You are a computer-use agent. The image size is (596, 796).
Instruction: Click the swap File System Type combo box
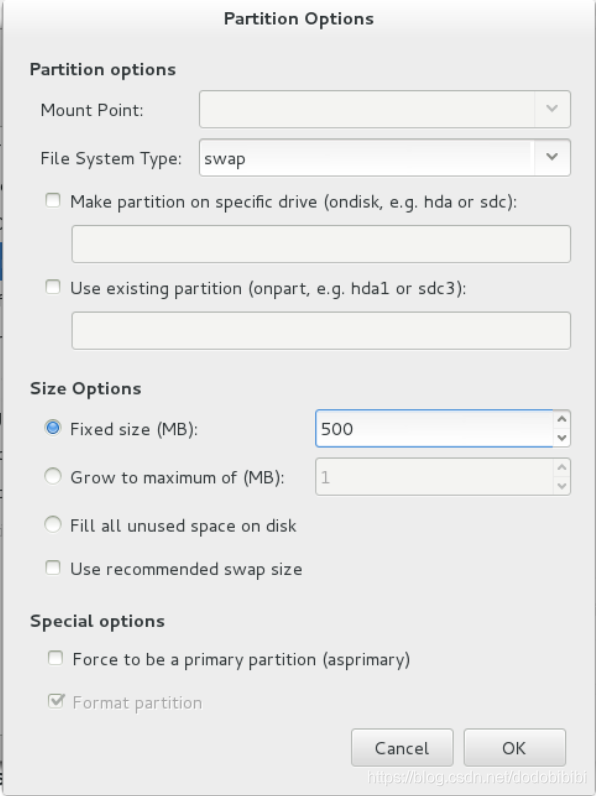[x=385, y=158]
